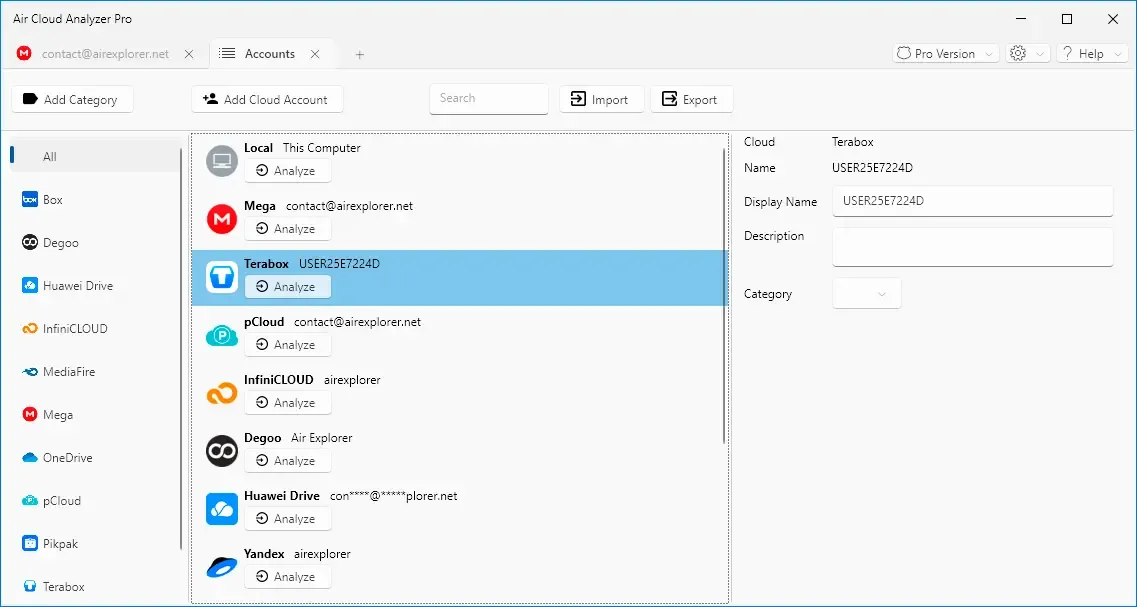Viewport: 1137px width, 607px height.
Task: Click the Terabox logo in selected row
Action: [x=222, y=276]
